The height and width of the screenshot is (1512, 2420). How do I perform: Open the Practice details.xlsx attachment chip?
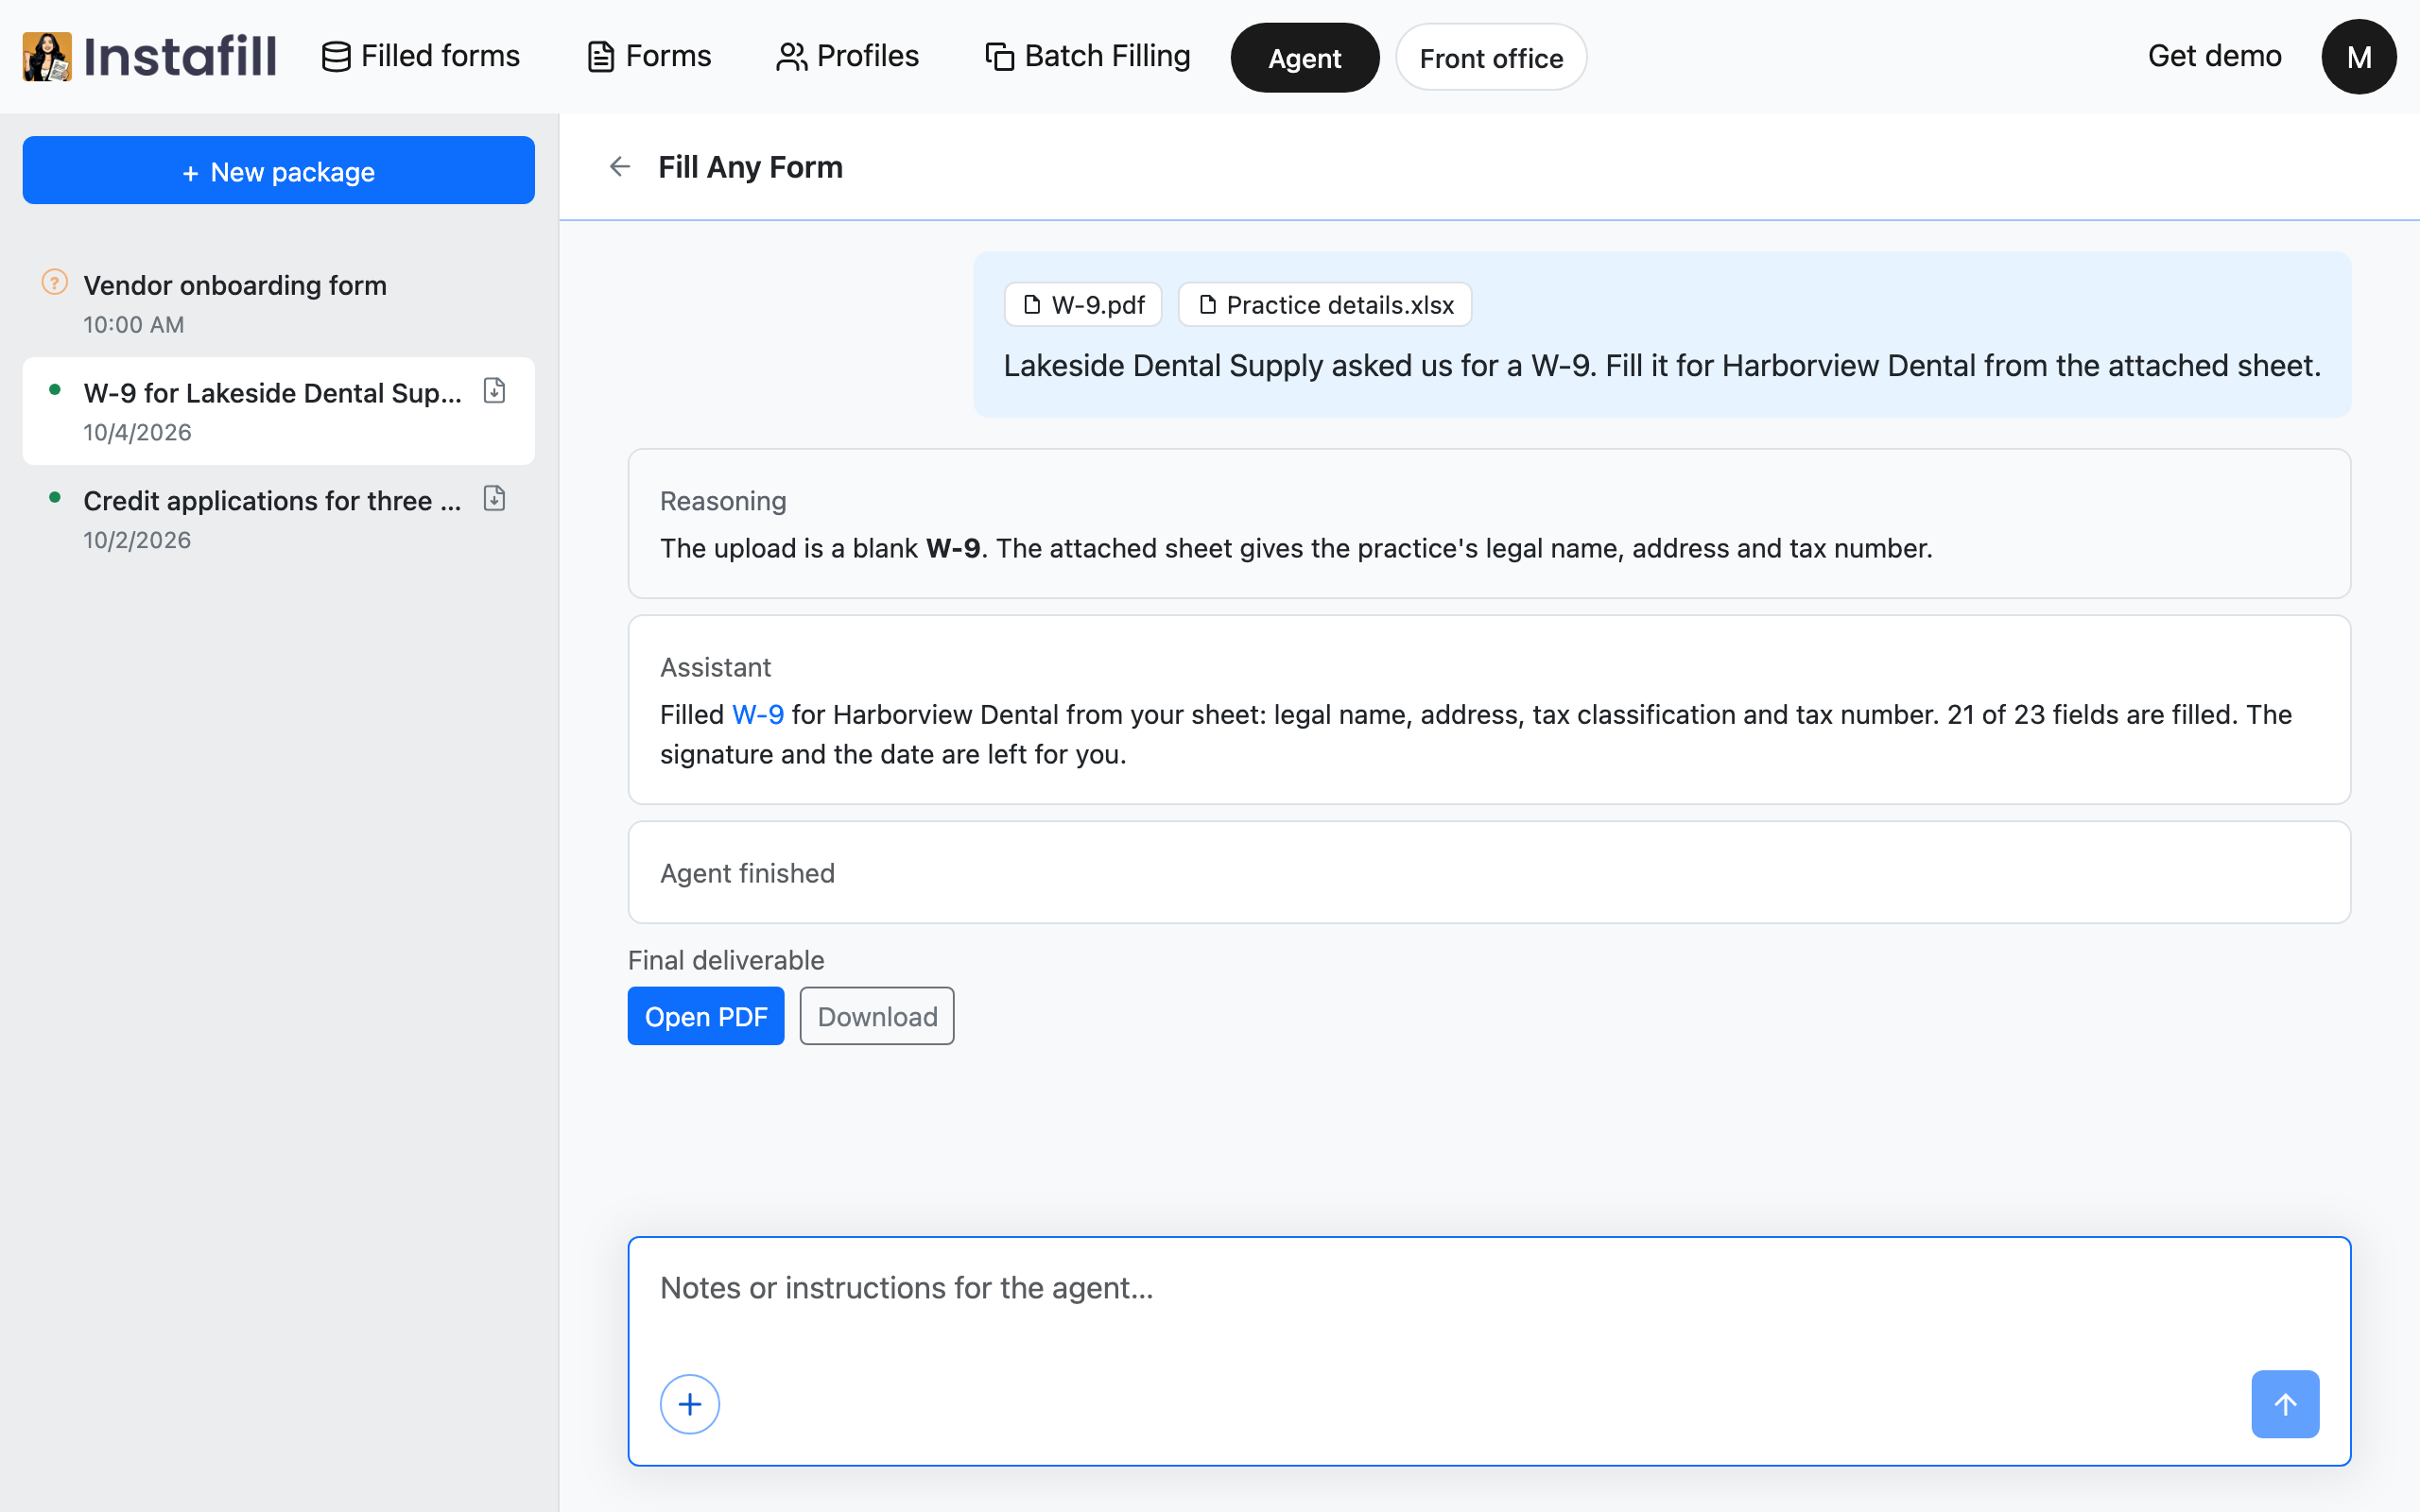(1325, 304)
